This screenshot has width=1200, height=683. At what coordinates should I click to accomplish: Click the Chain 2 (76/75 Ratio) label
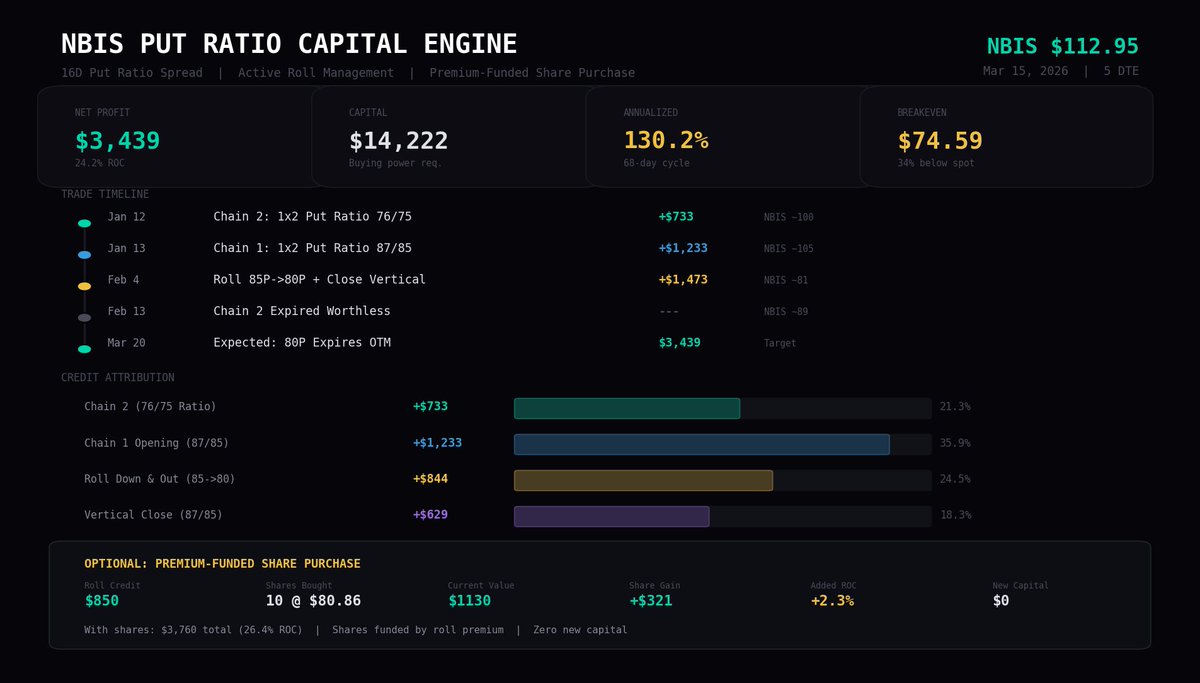(150, 407)
